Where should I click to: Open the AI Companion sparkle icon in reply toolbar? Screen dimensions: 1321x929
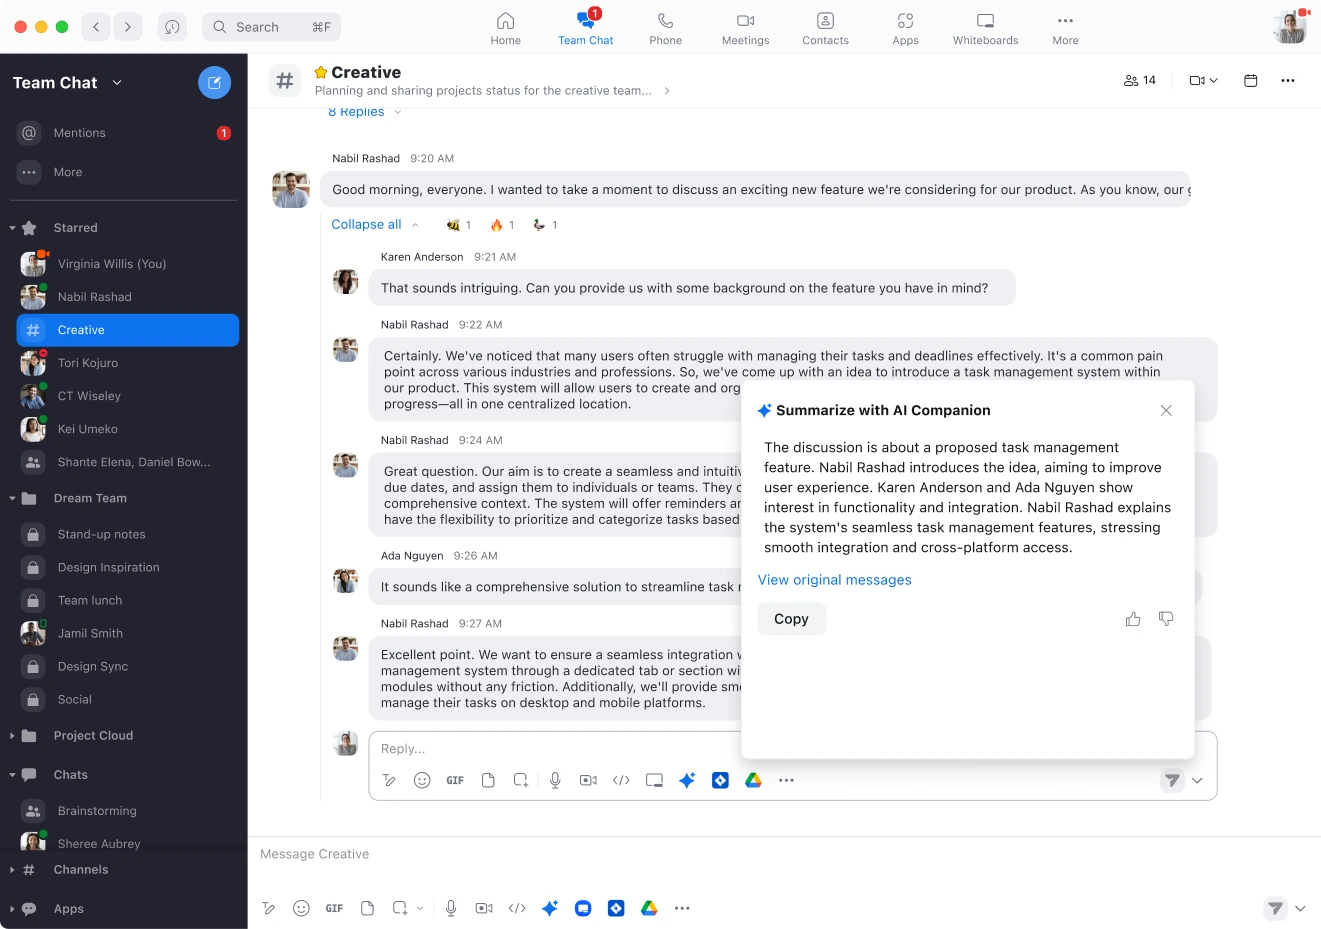pos(687,780)
